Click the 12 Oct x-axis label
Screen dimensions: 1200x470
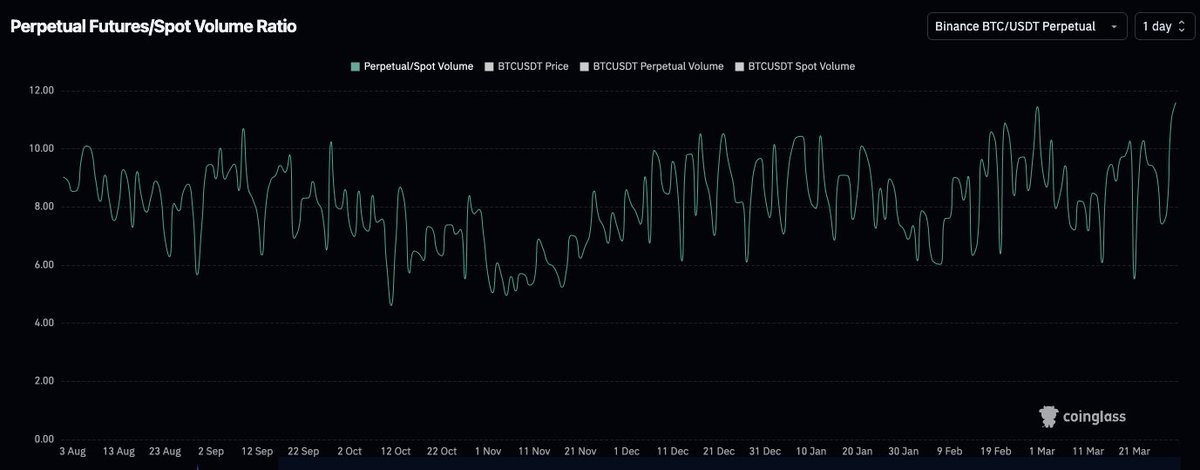(395, 452)
